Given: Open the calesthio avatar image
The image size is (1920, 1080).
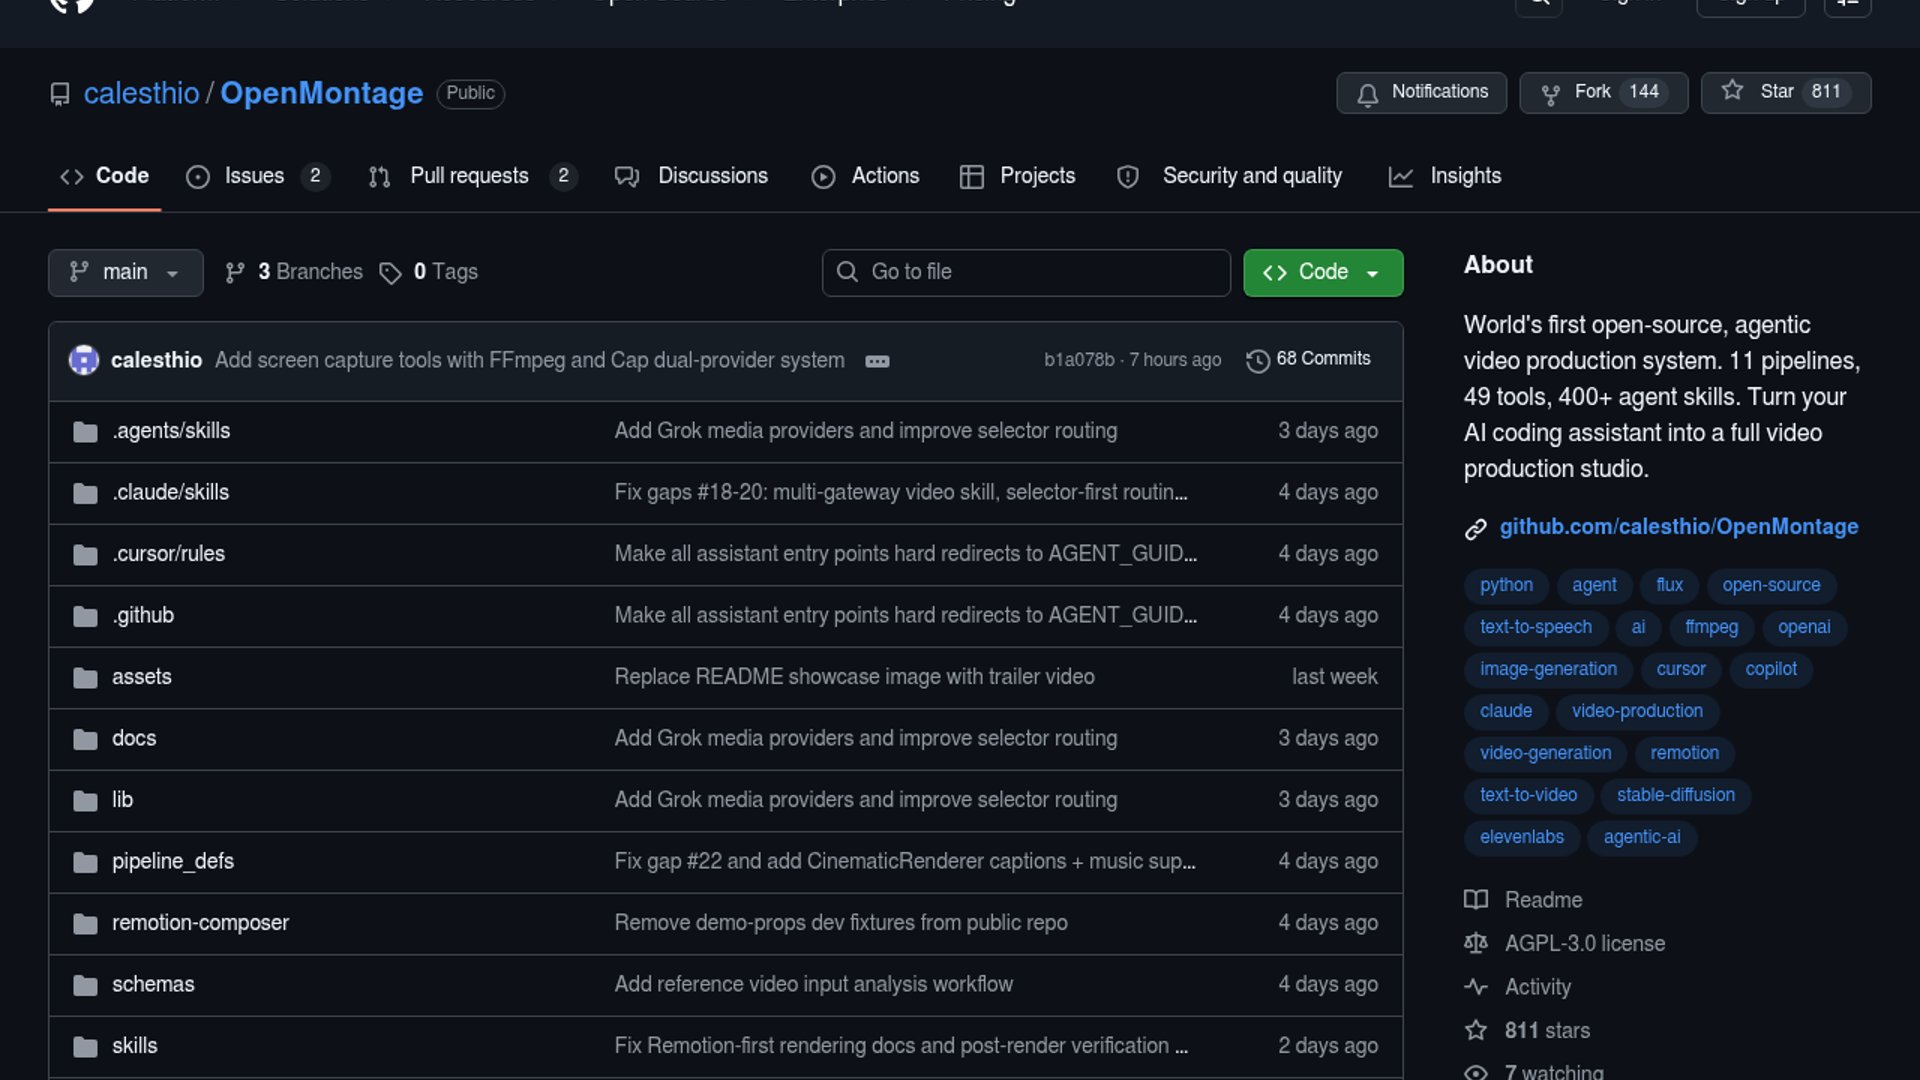Looking at the screenshot, I should [84, 360].
